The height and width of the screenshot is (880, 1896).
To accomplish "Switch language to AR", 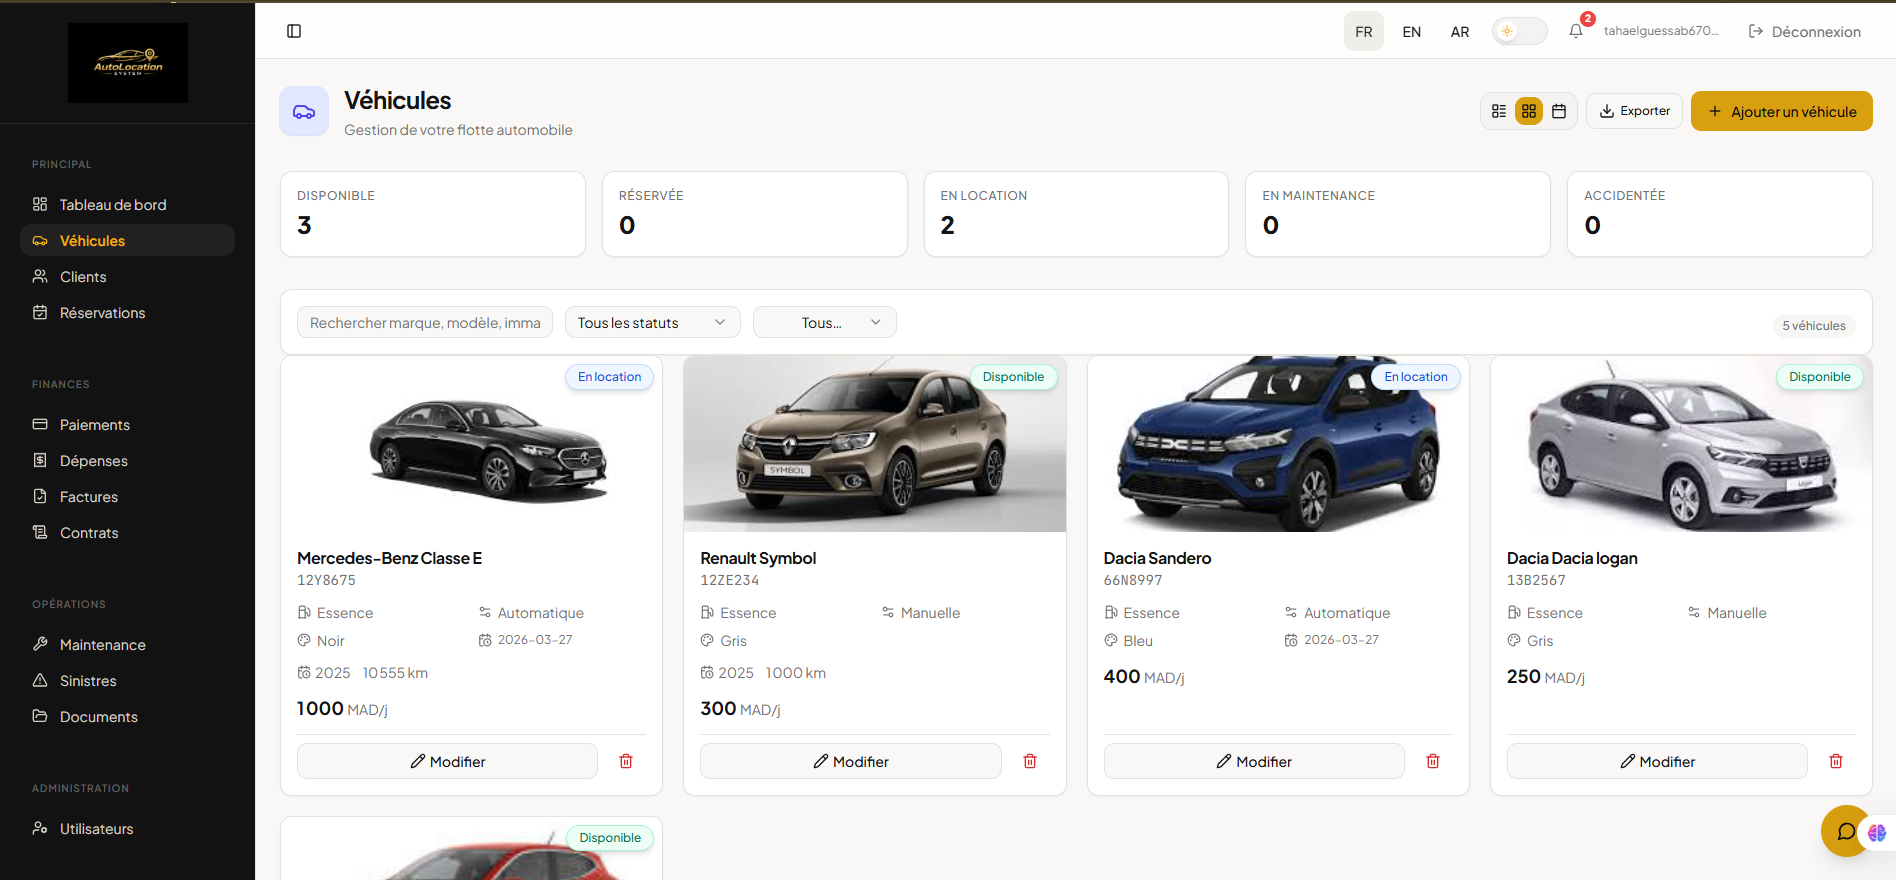I will [1460, 31].
